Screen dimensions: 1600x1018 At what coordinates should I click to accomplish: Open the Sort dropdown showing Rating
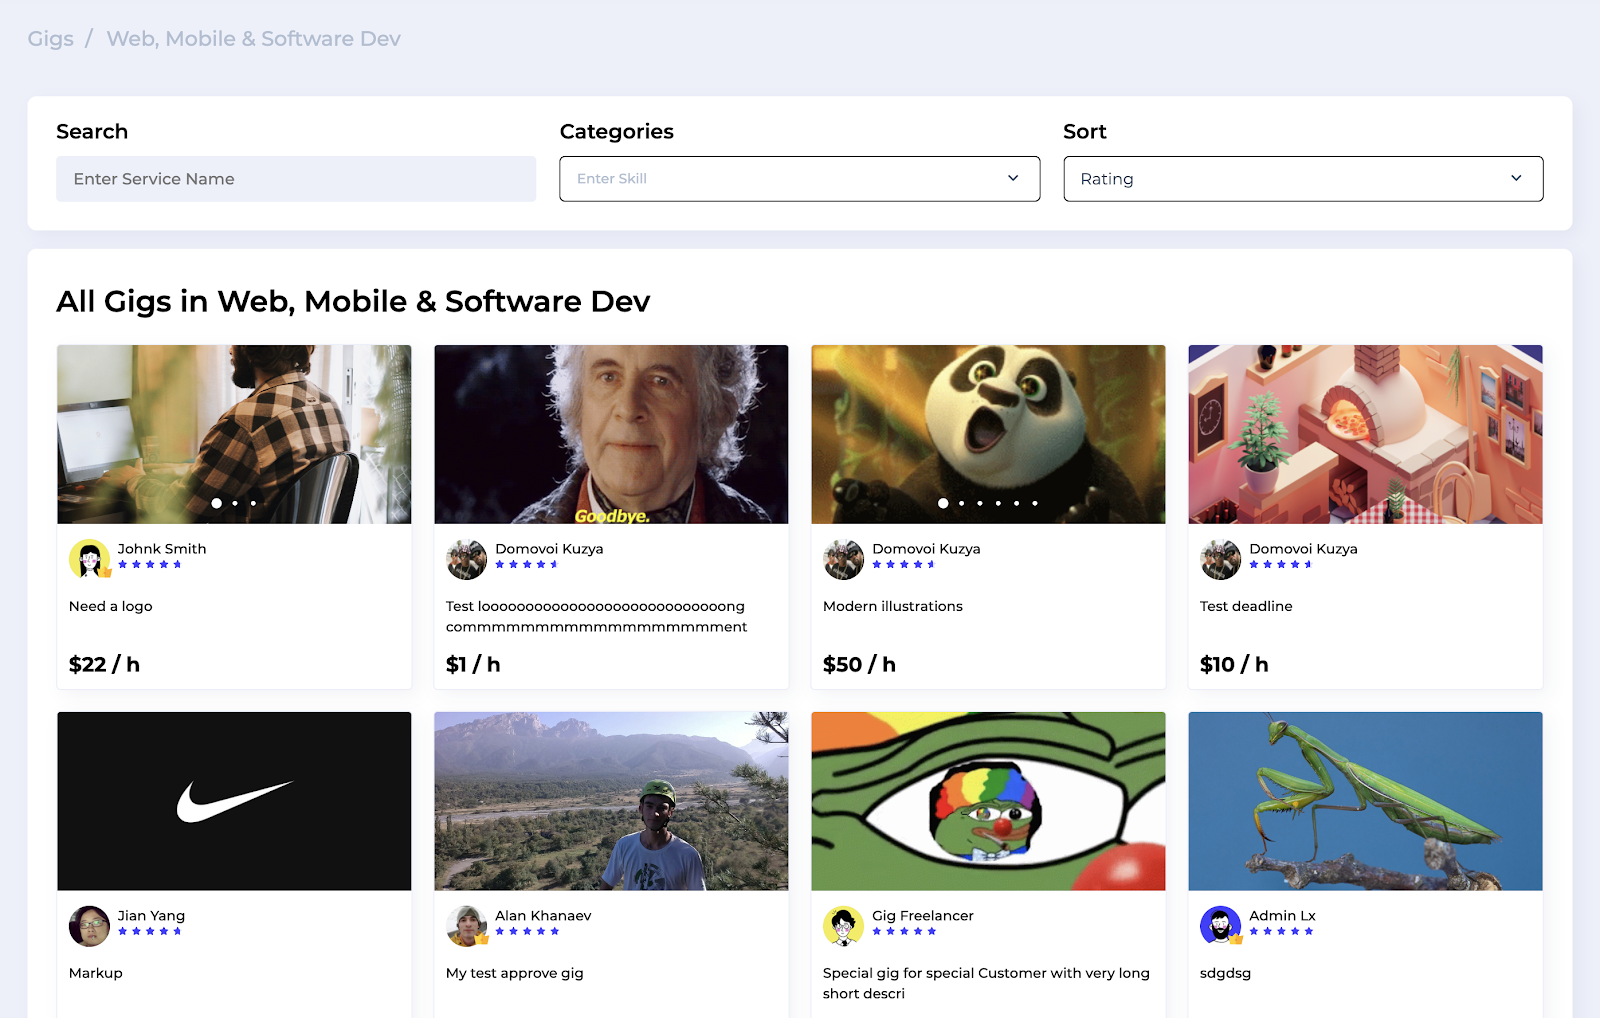click(x=1303, y=179)
